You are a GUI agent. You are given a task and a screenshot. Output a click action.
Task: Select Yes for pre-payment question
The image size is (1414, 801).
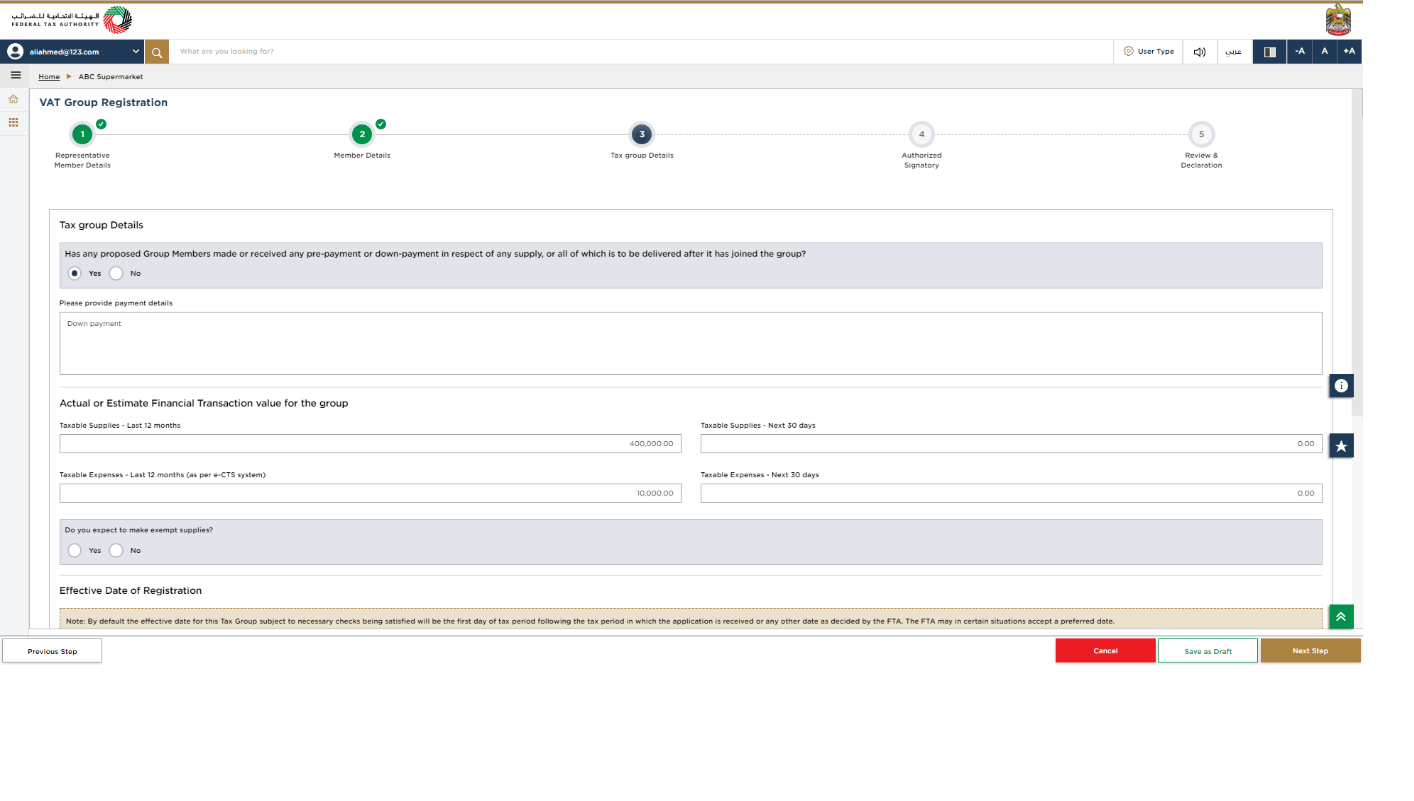[x=74, y=273]
